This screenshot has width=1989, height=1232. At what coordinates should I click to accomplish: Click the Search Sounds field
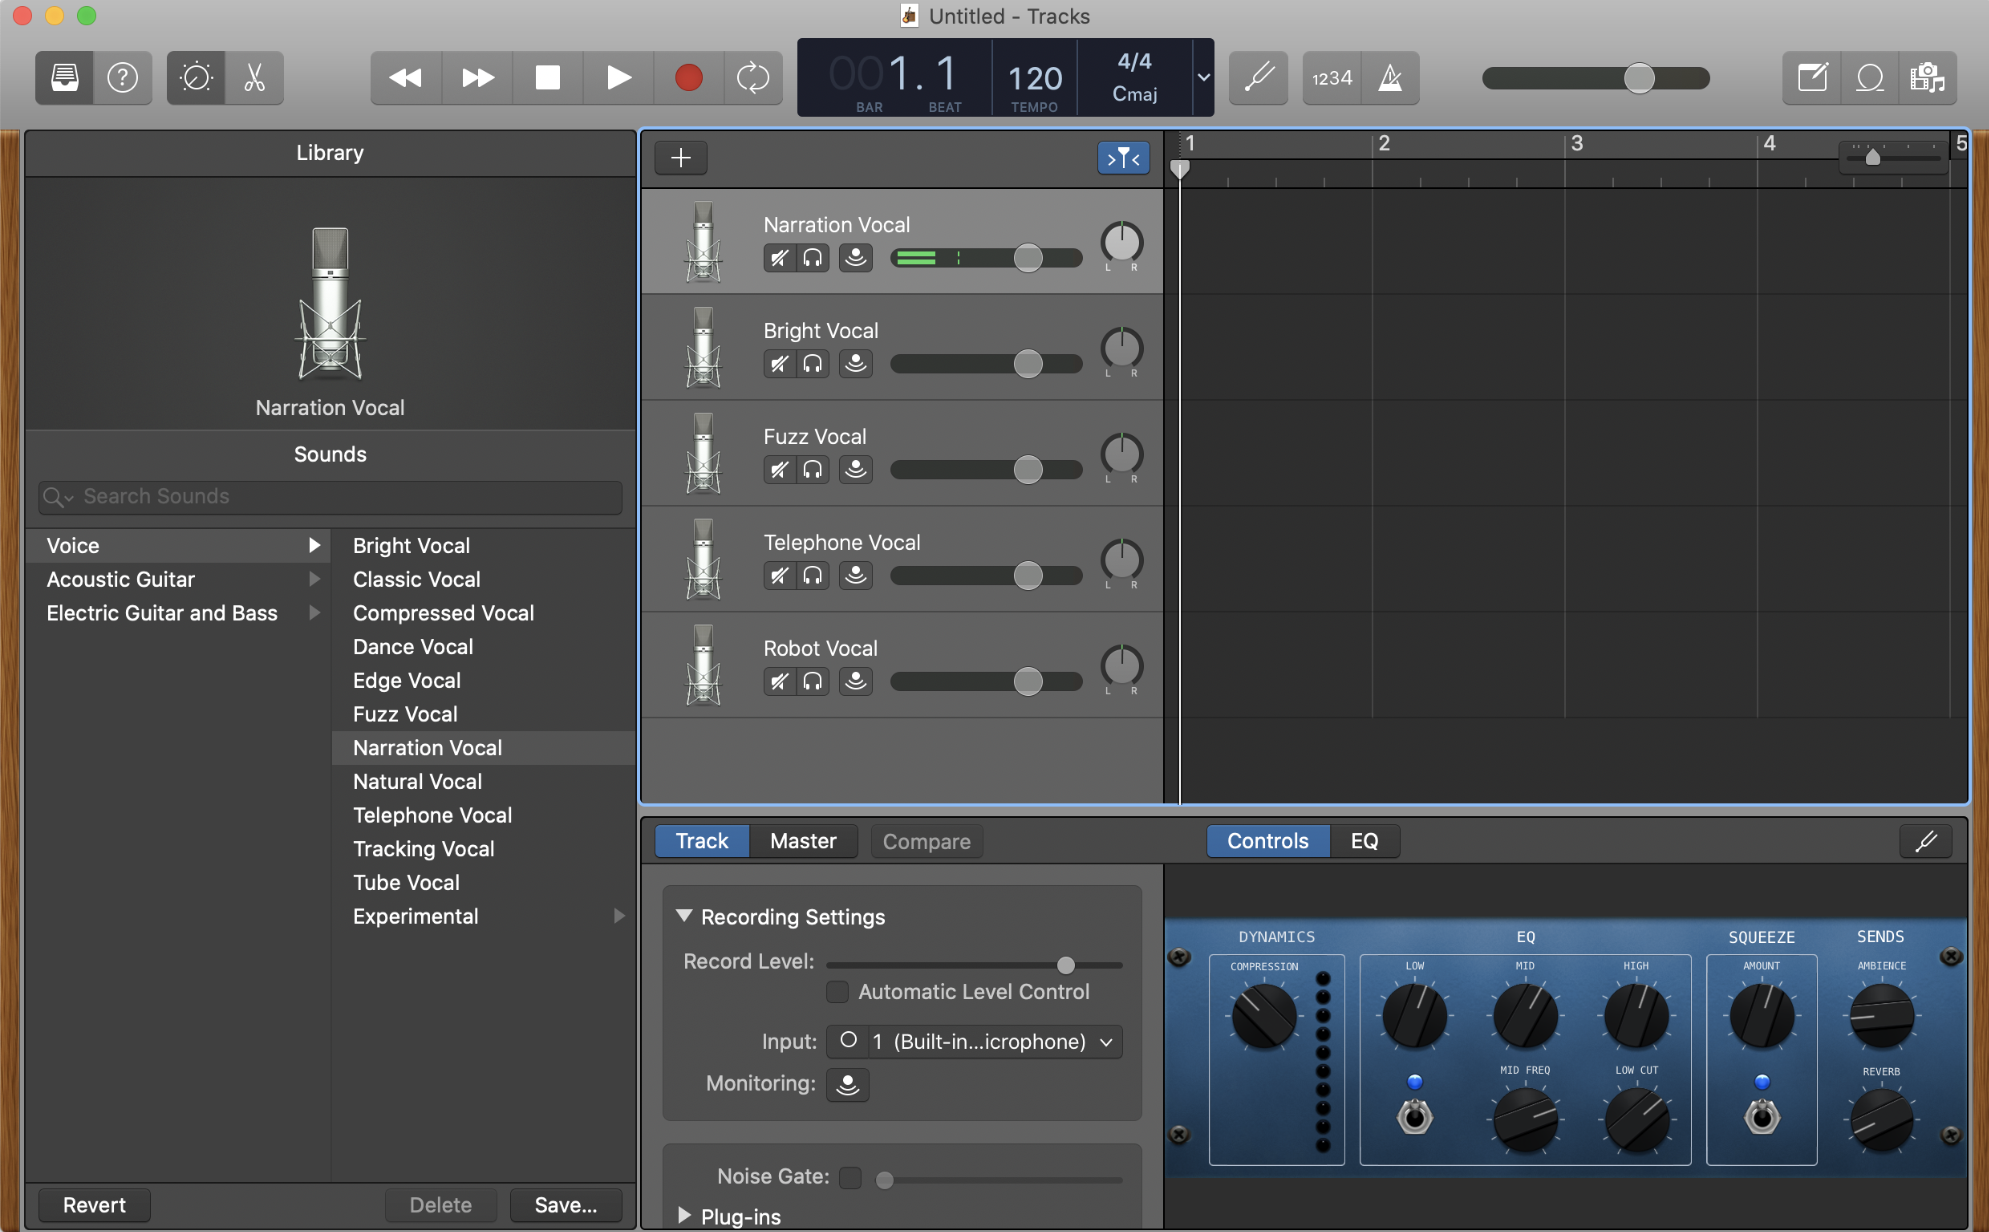pos(330,497)
